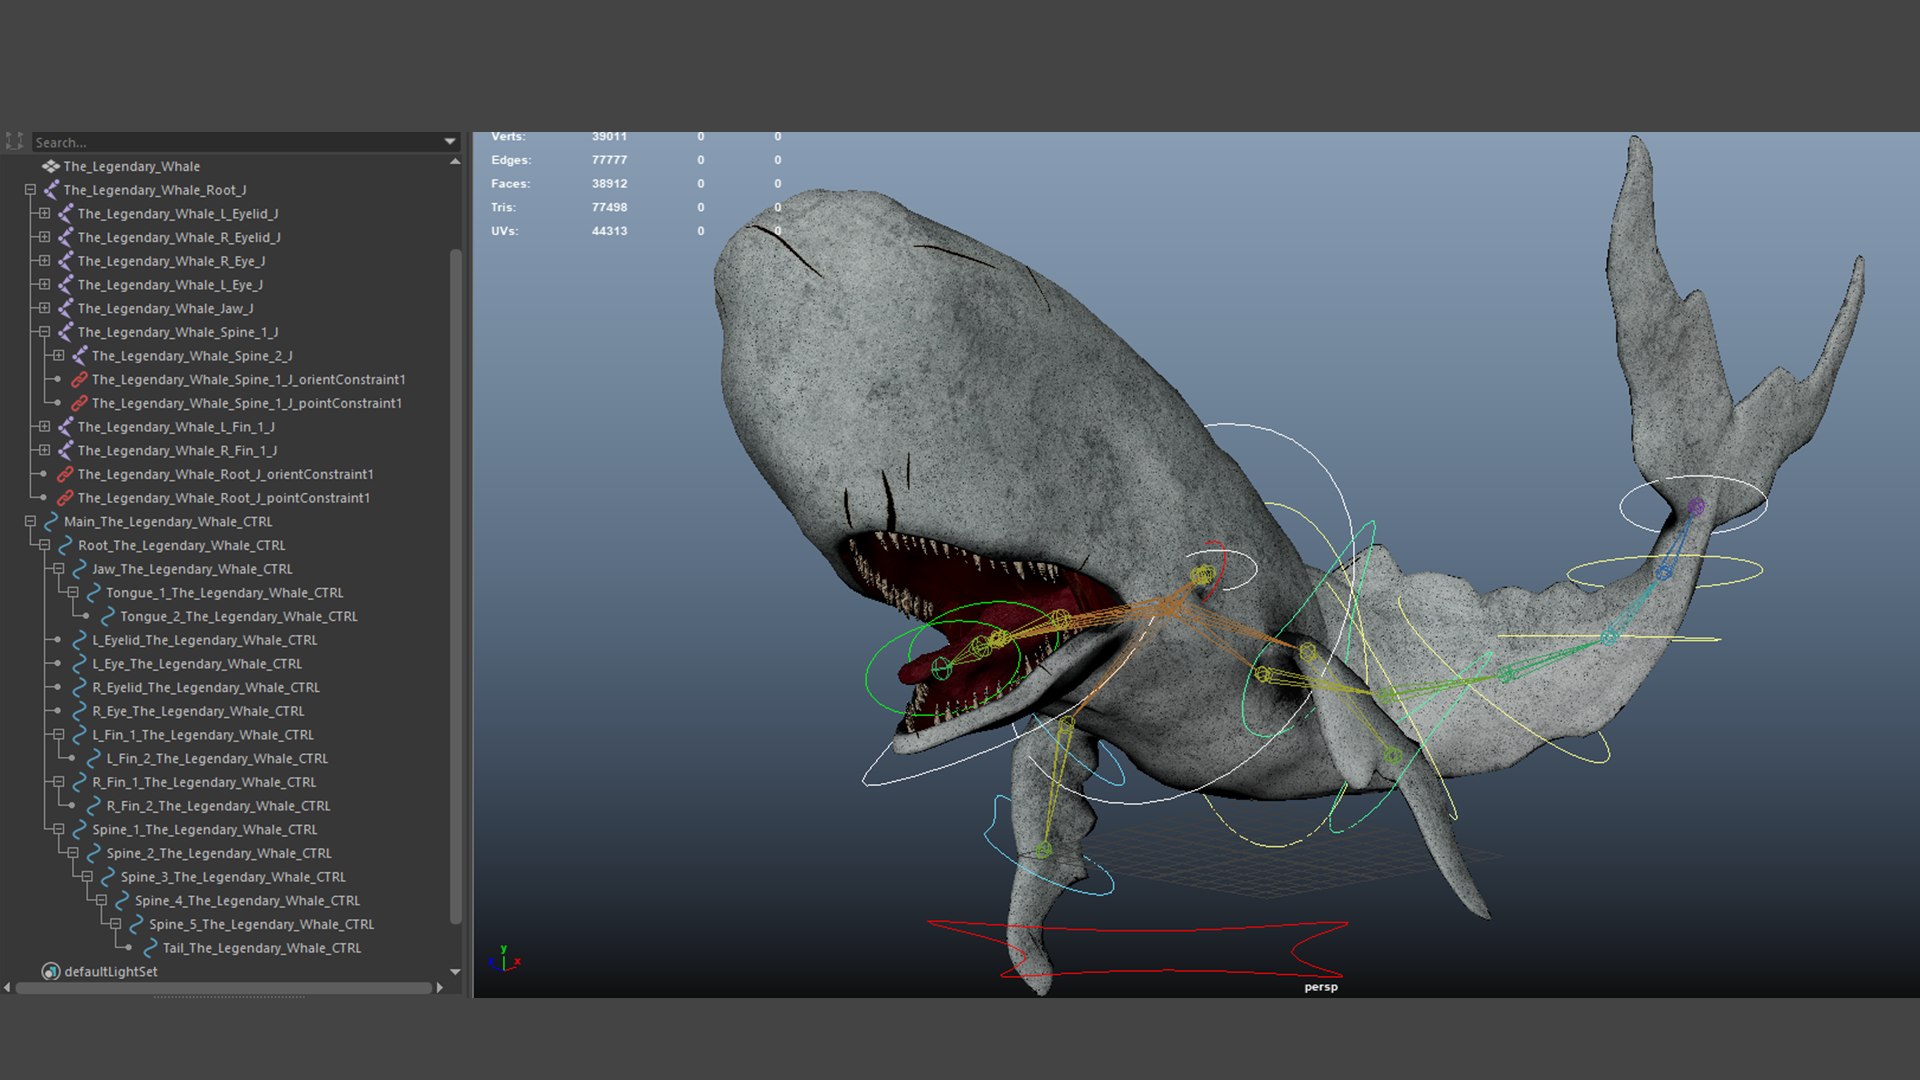1920x1080 pixels.
Task: Click the persp camera label
Action: pyautogui.click(x=1321, y=987)
